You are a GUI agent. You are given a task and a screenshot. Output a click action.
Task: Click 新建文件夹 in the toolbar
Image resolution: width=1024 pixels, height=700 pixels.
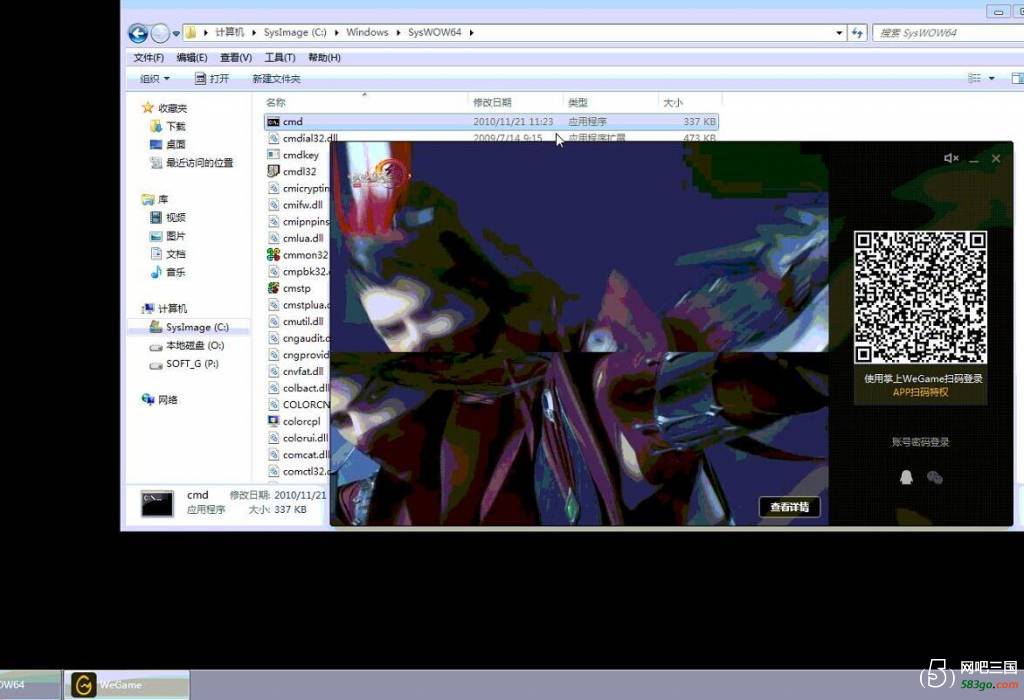[276, 78]
